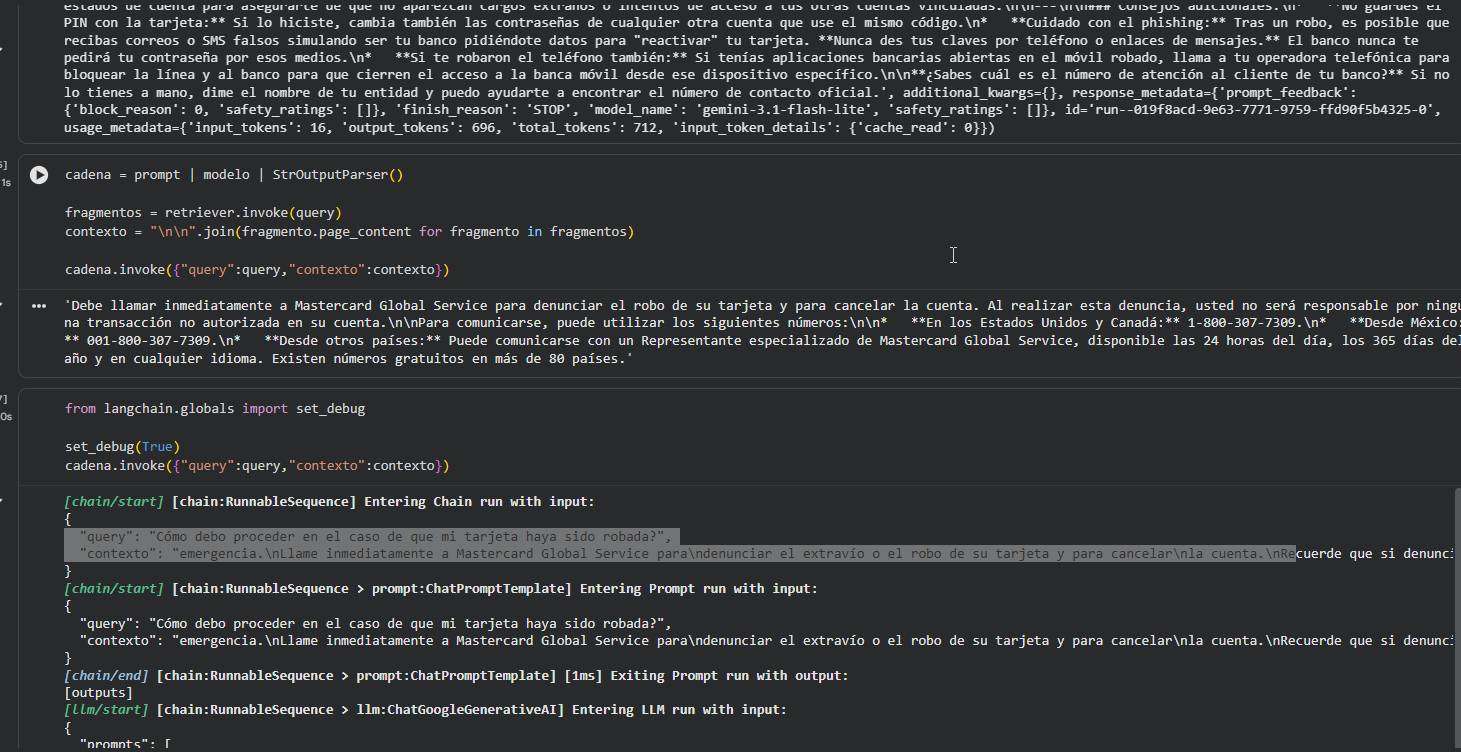Run the cell defining cadena with StrOutputParser

38,175
